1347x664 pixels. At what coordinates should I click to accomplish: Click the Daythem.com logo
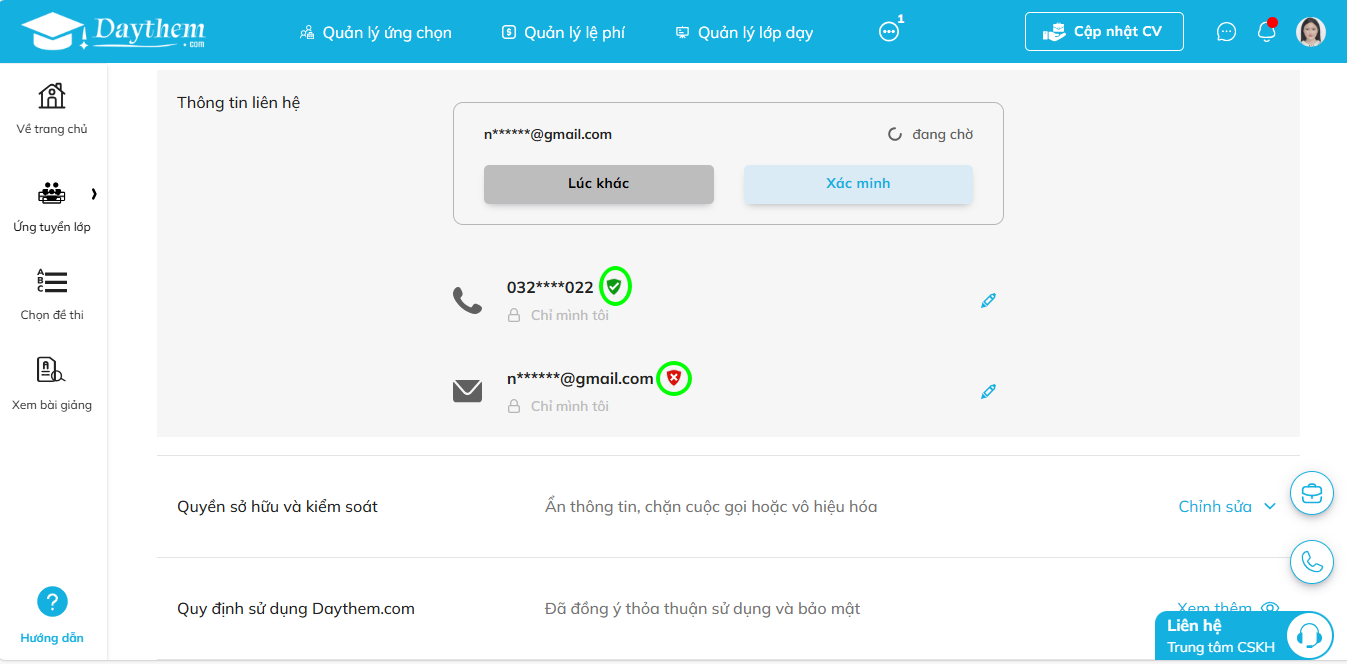coord(113,31)
